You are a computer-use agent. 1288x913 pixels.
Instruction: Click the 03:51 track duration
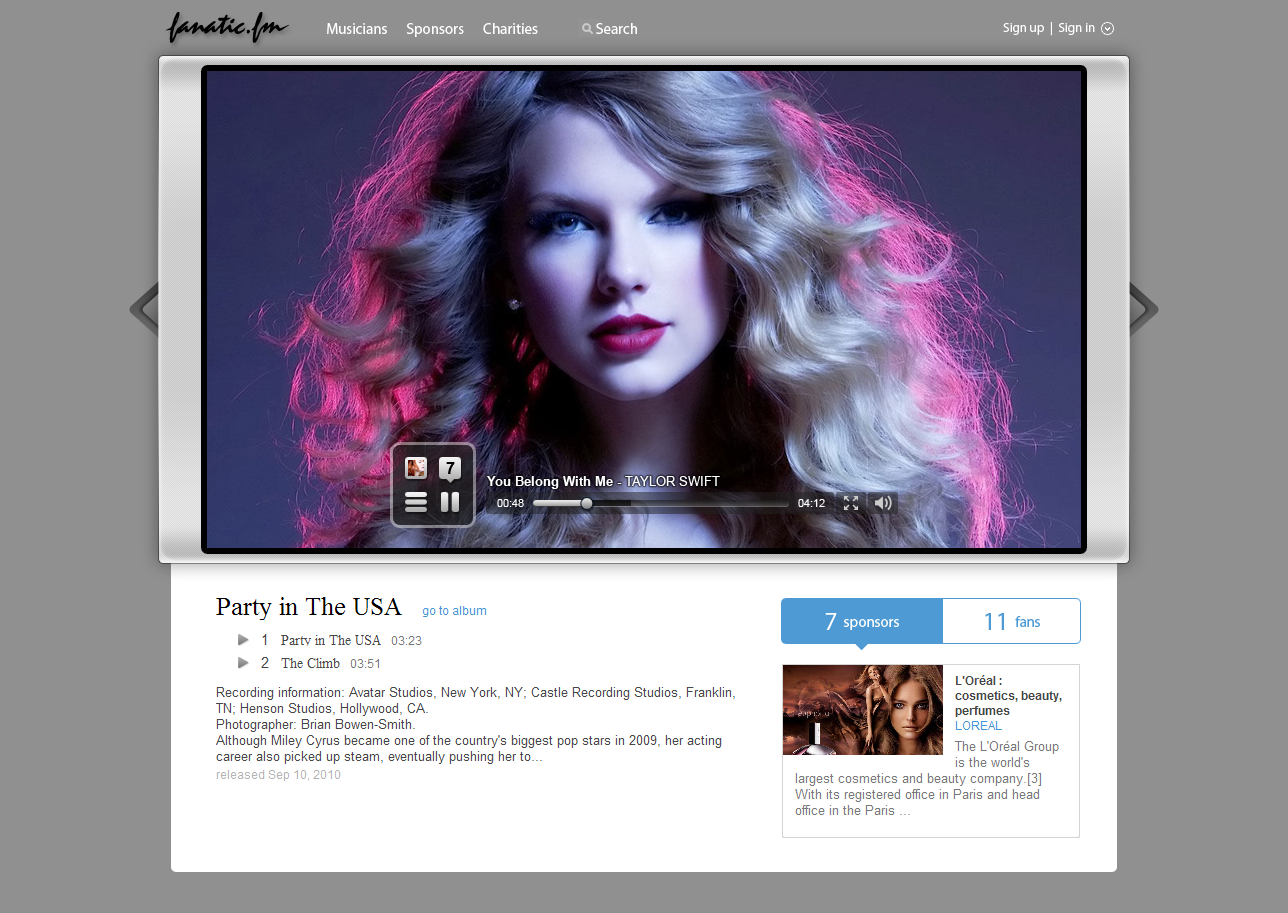365,664
